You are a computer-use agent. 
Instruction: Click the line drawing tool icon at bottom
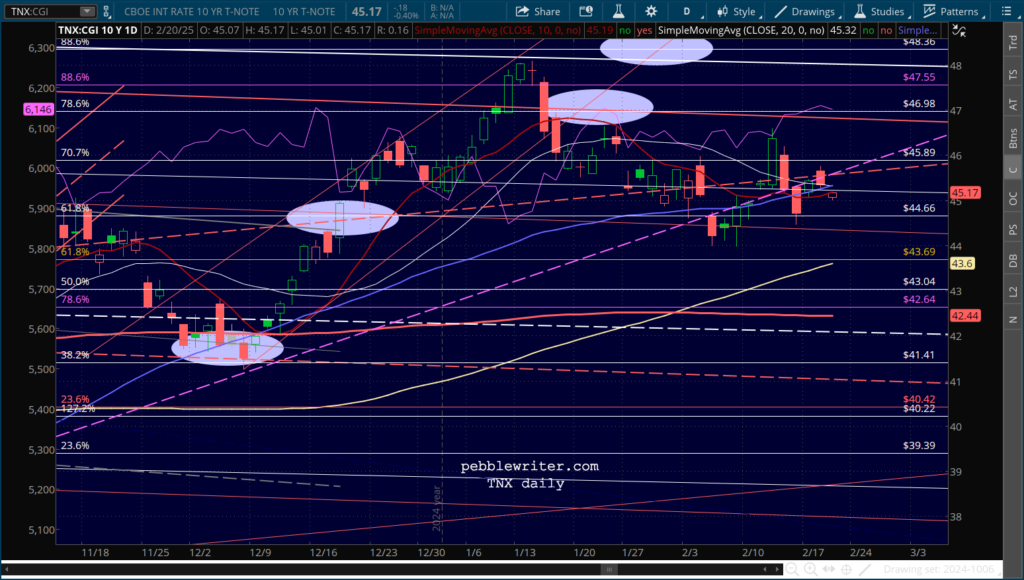tap(865, 570)
